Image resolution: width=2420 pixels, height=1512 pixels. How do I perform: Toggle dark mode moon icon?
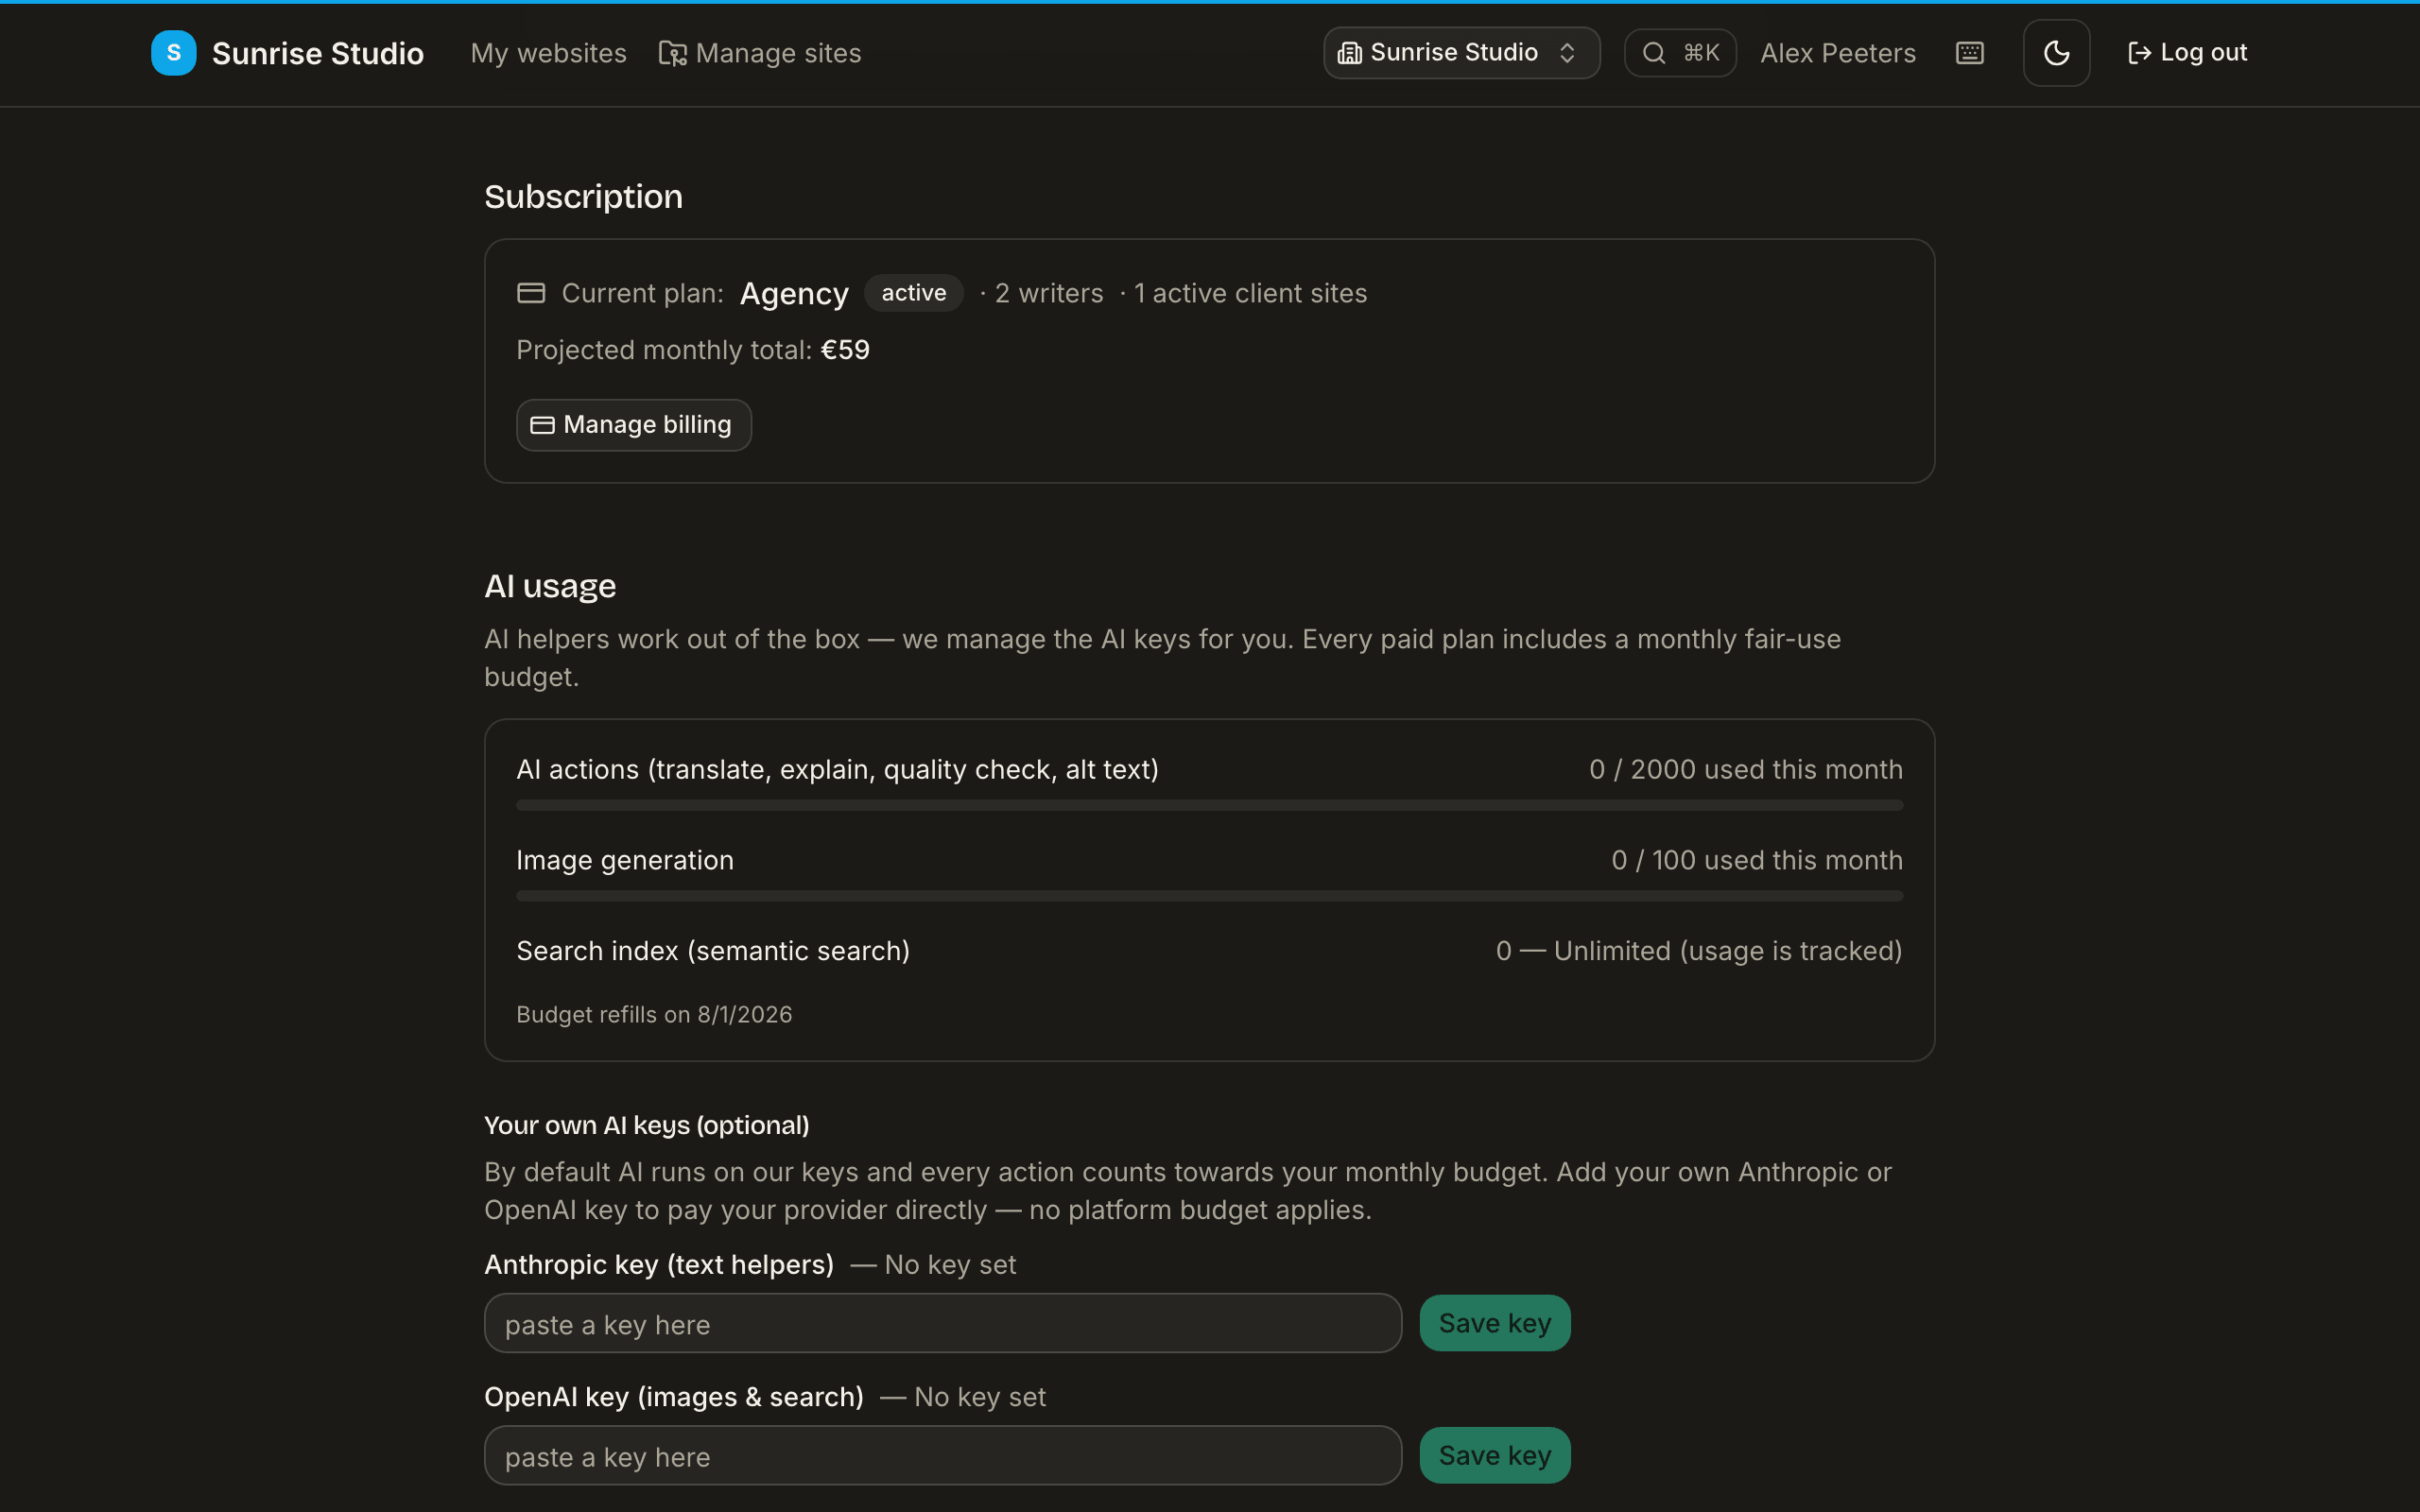[x=2056, y=53]
